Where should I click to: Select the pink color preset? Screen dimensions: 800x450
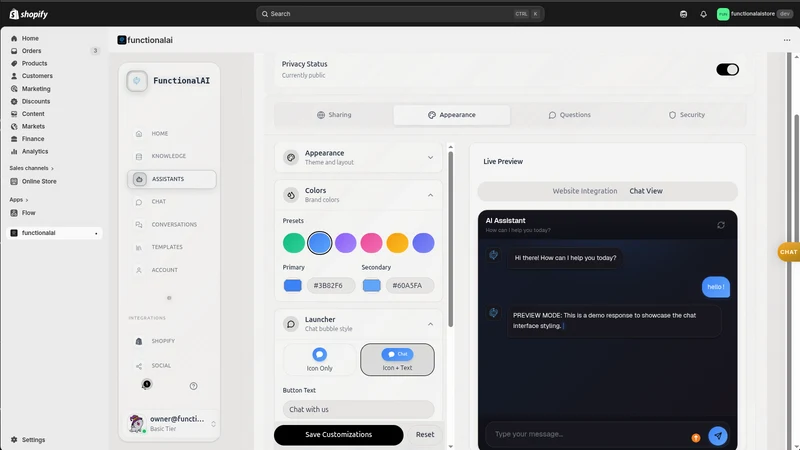coord(371,243)
